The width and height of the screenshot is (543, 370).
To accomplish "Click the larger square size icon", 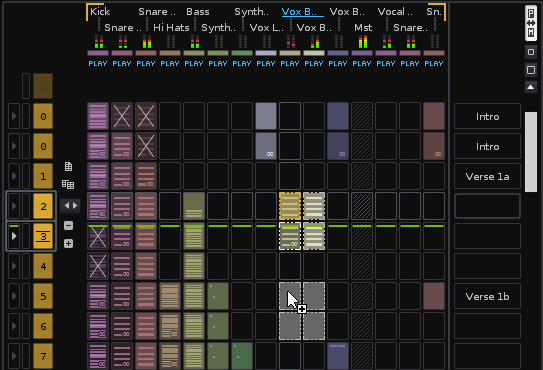I will 531,70.
